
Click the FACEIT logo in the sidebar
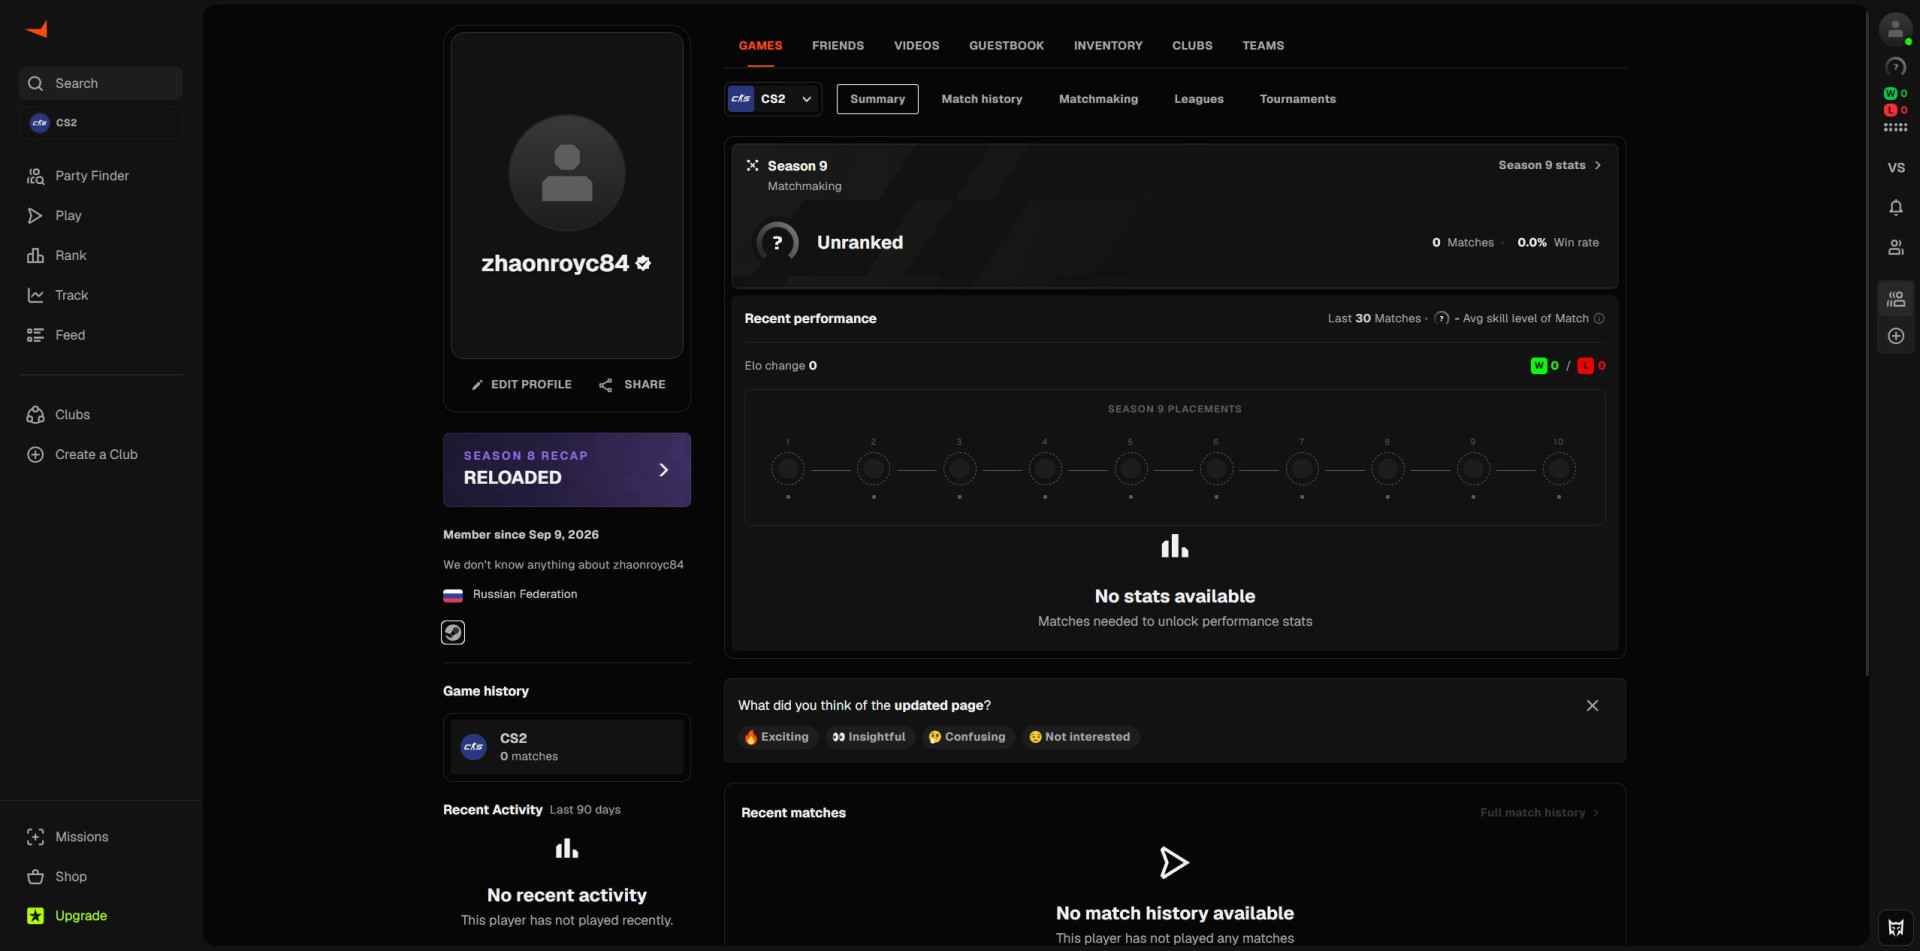(x=37, y=29)
